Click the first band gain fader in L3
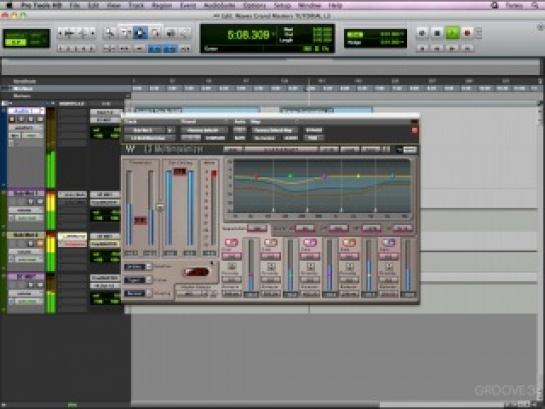Viewport: 545px width, 409px height. pos(251,265)
